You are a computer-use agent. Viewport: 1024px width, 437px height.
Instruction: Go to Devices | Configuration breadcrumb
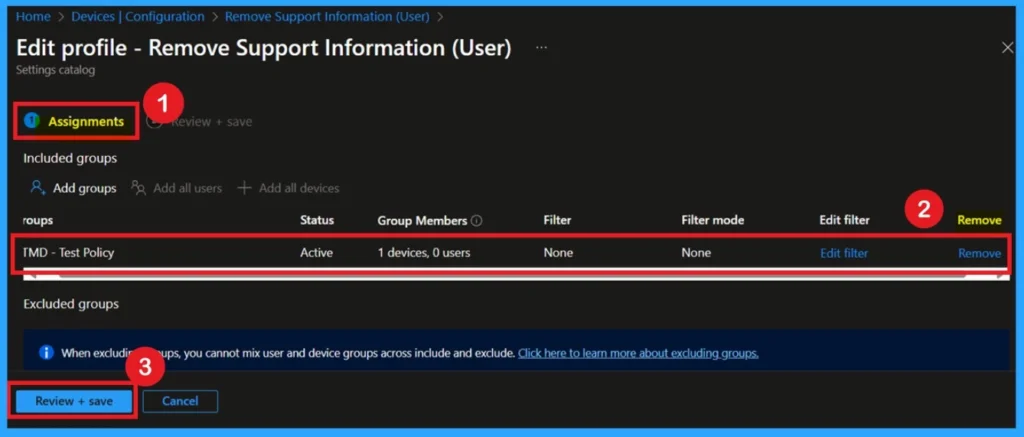(x=138, y=17)
